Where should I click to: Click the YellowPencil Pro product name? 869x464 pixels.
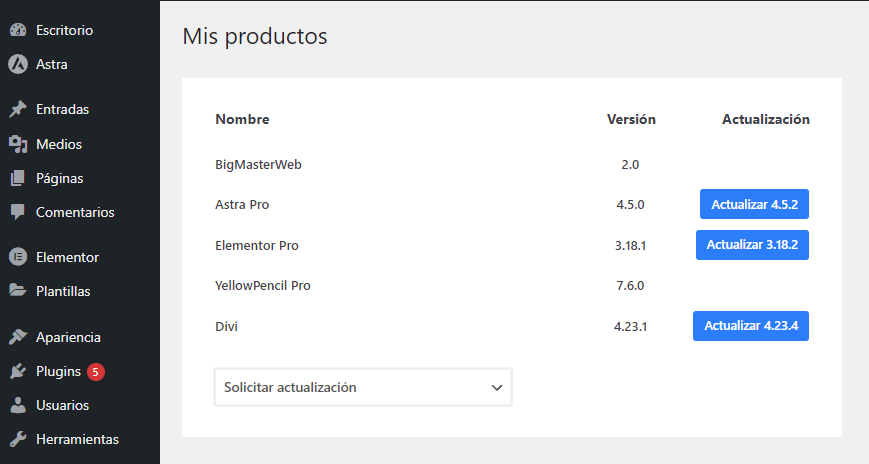[x=263, y=285]
